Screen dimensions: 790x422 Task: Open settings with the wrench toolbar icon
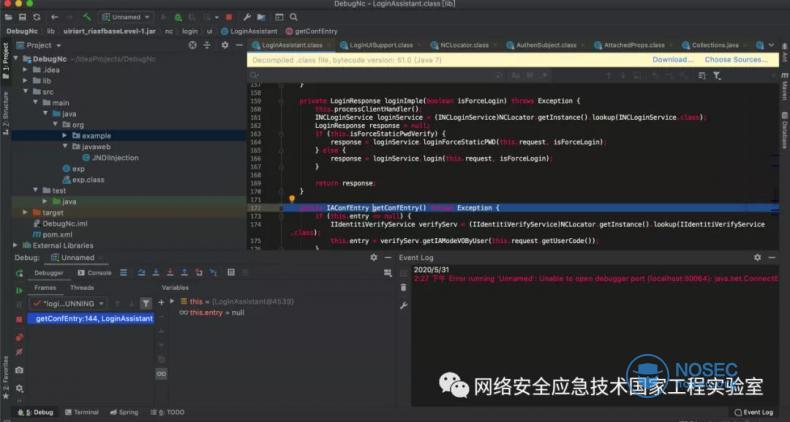(x=247, y=17)
